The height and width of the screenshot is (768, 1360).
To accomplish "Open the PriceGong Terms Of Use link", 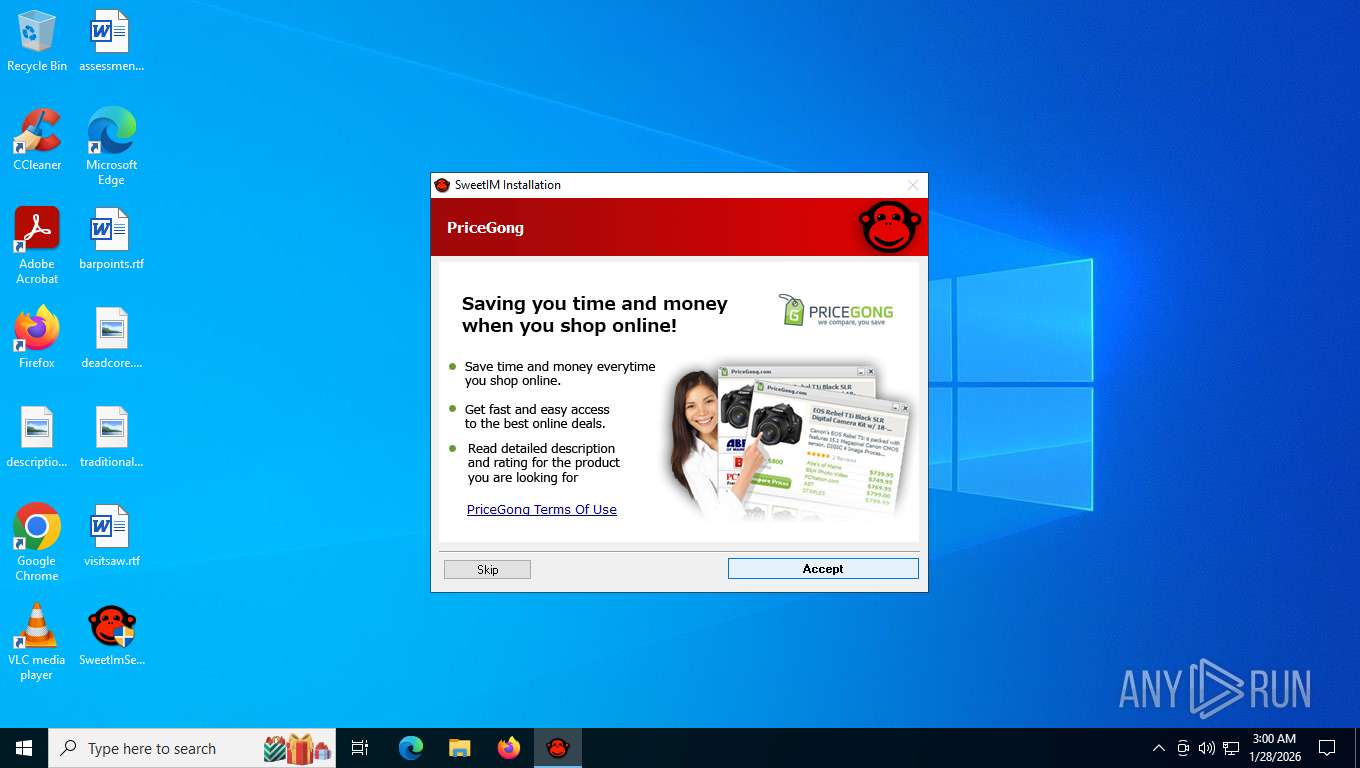I will pos(542,510).
